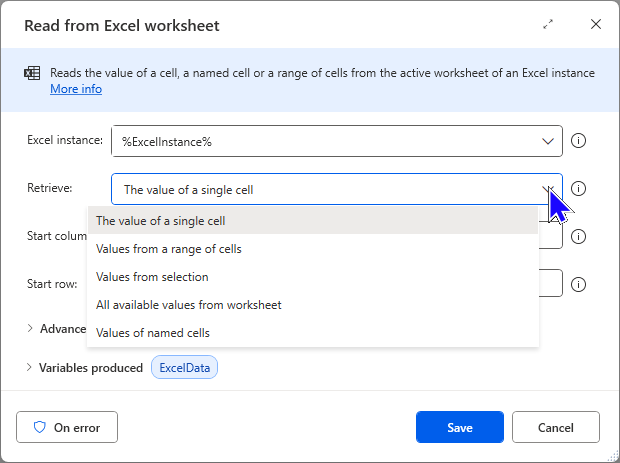Screen dimensions: 620x463
Task: Click the ExcelData variable chip
Action: click(x=184, y=367)
